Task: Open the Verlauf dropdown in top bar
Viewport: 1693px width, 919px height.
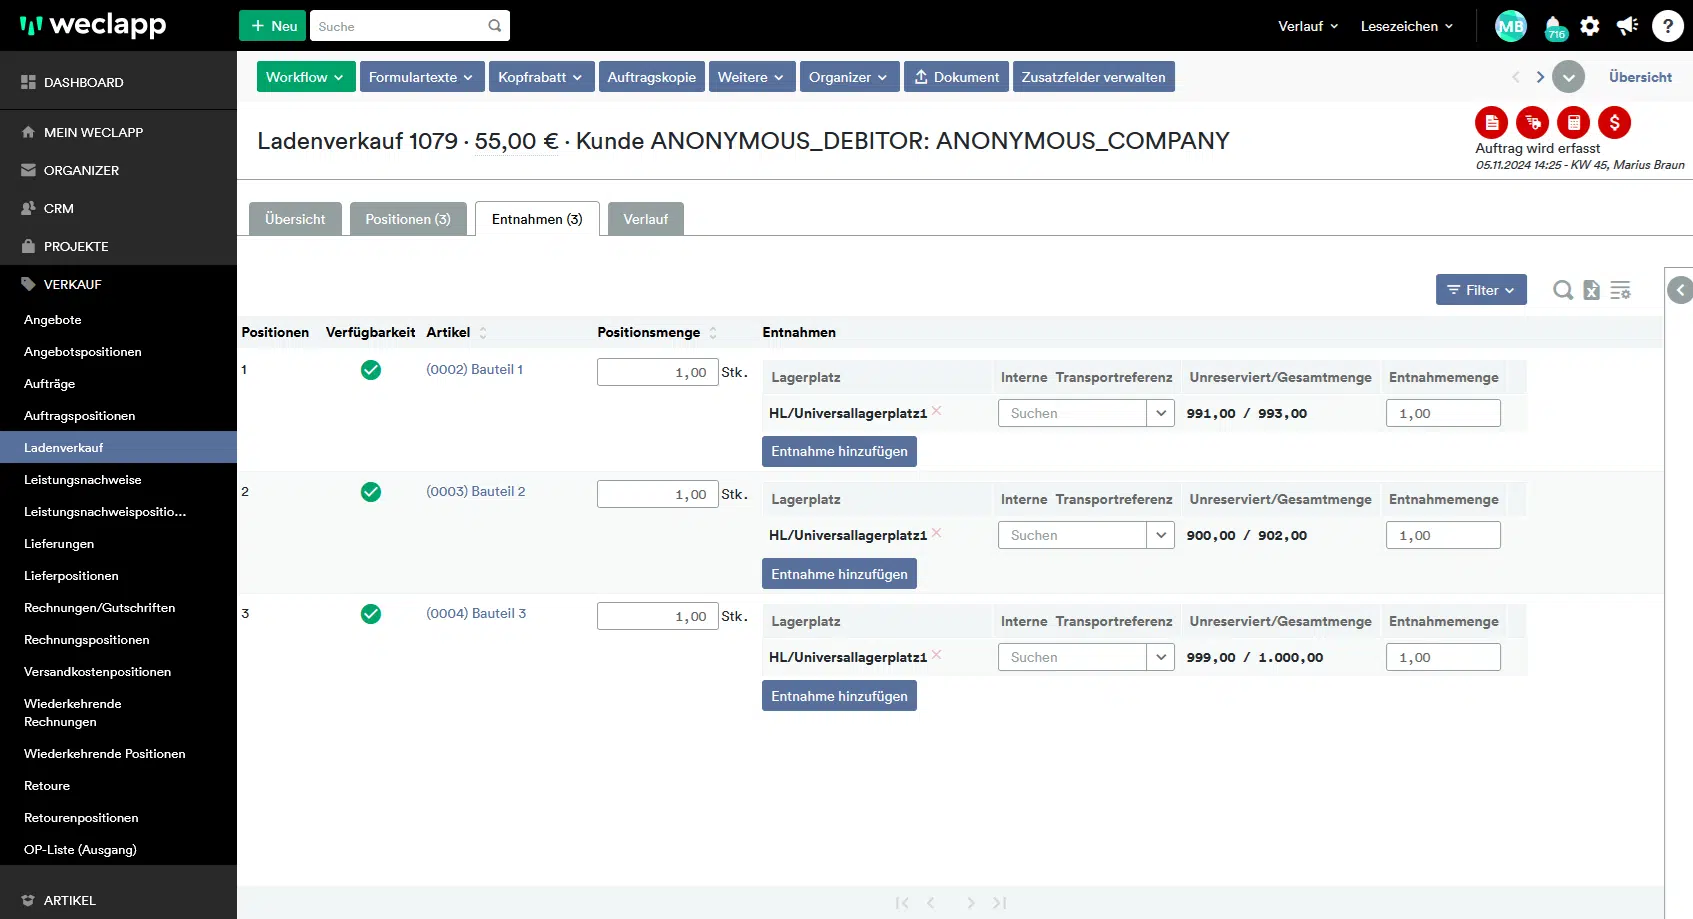Action: [x=1308, y=26]
